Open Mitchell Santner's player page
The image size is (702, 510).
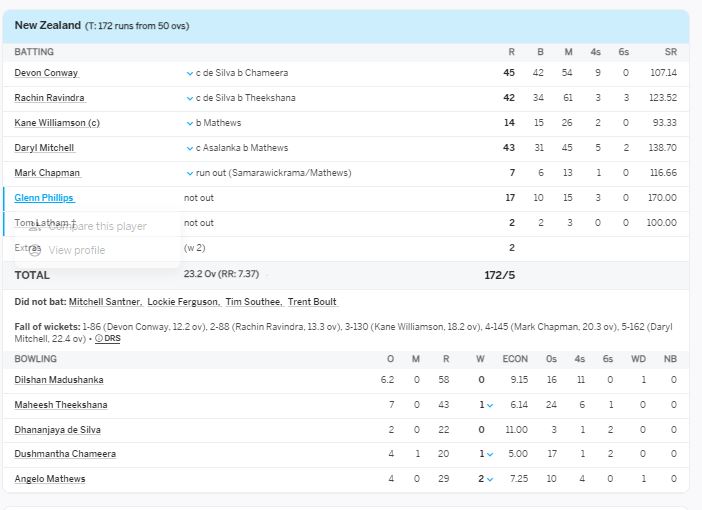tap(105, 302)
